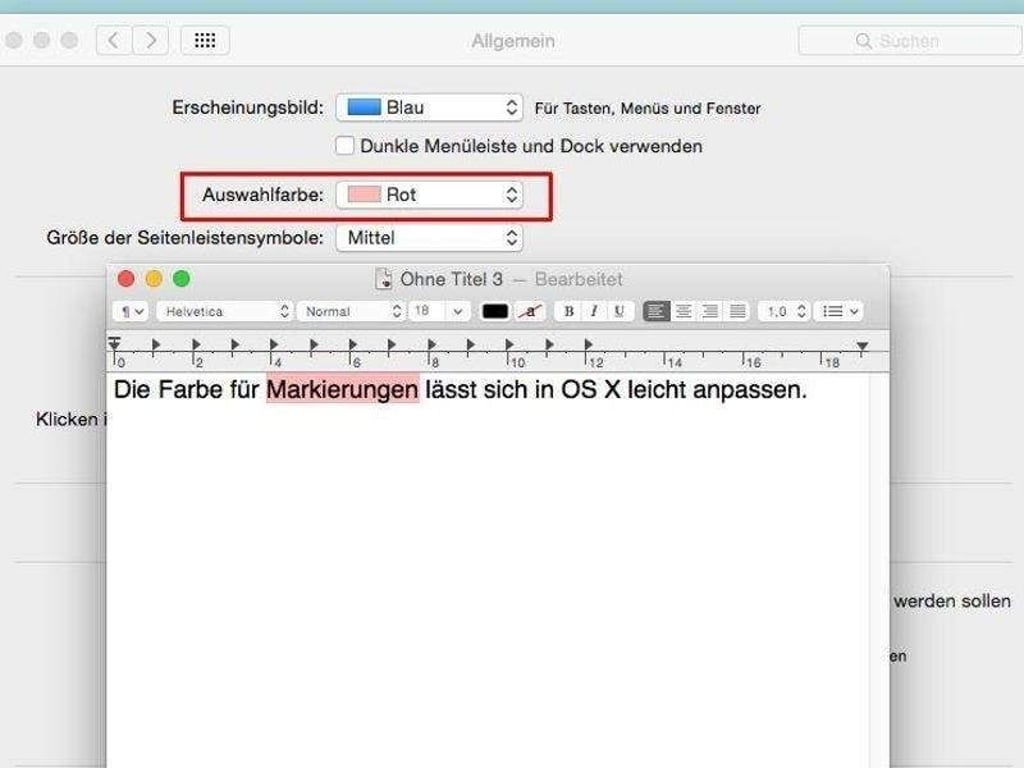Toggle underline formatting in TextEdit

click(x=619, y=312)
